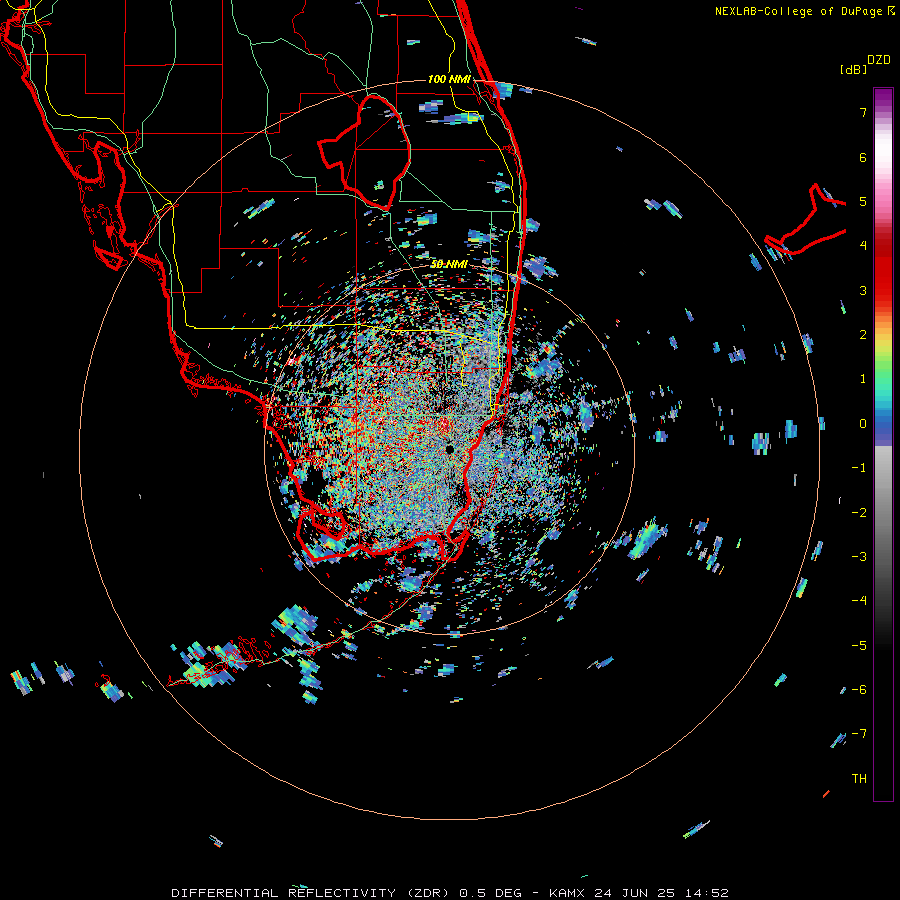This screenshot has width=900, height=900.
Task: Click the Differential Reflectivity product title caption
Action: coord(450,893)
